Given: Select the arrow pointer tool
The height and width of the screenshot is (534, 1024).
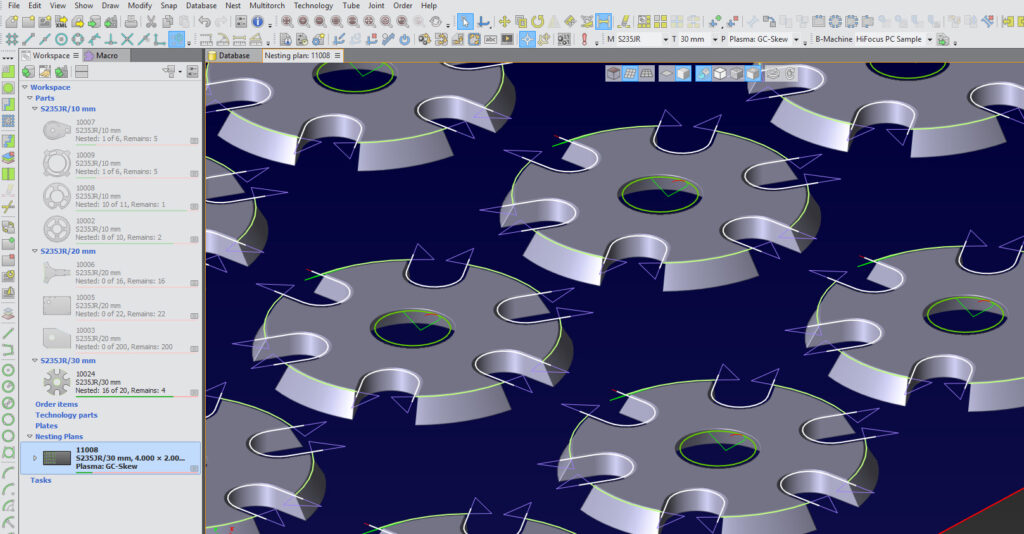Looking at the screenshot, I should tap(464, 22).
